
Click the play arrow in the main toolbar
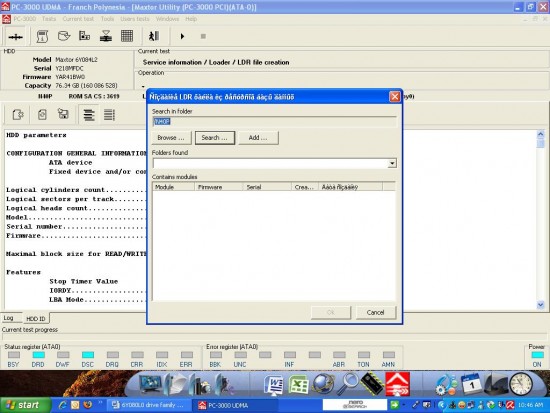[x=182, y=36]
